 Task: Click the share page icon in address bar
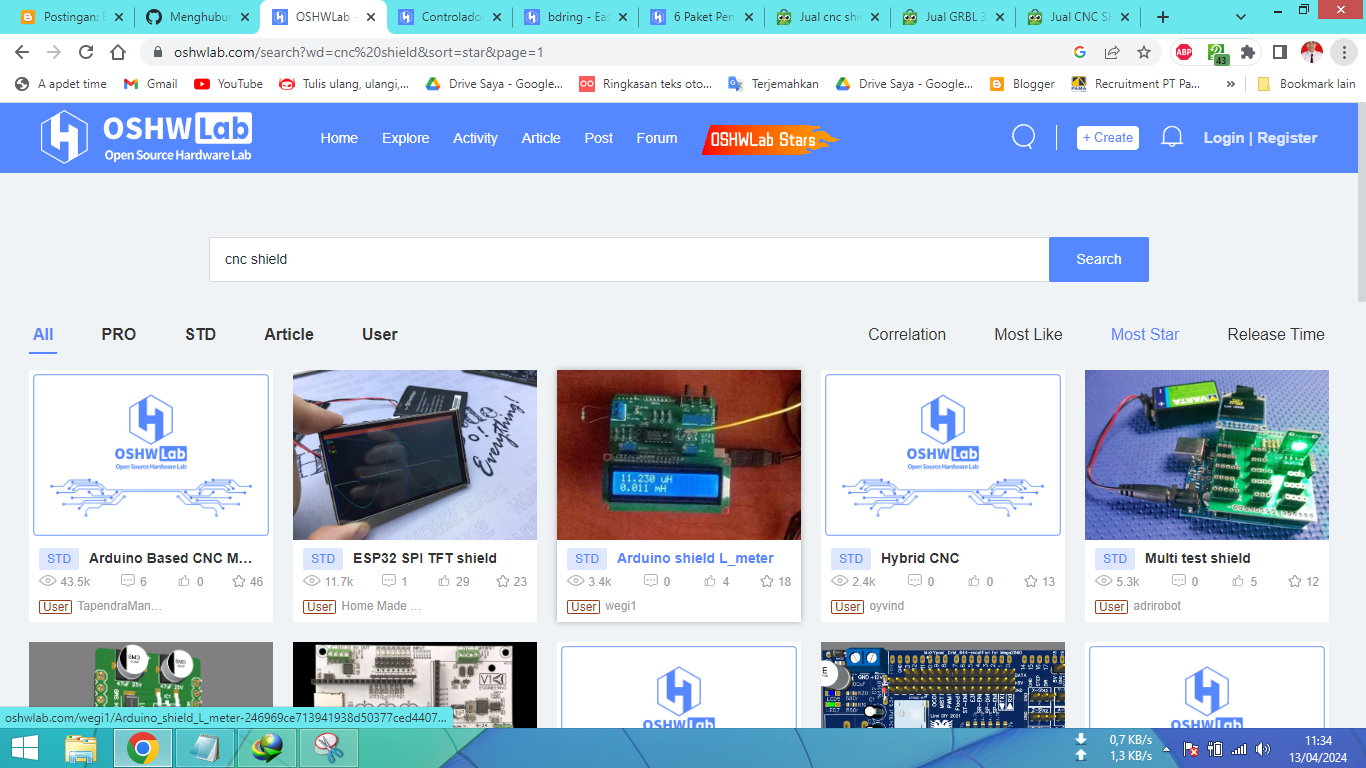point(1112,52)
